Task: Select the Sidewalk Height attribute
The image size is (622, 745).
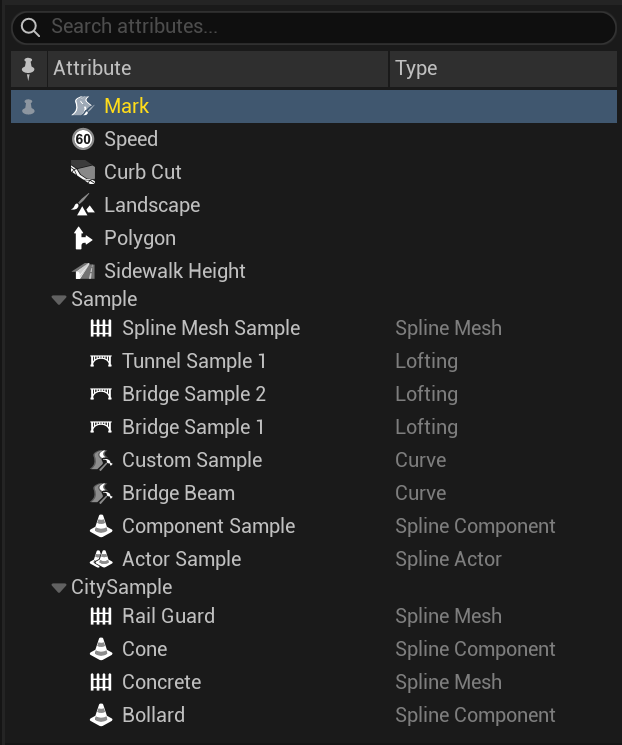Action: click(x=314, y=271)
